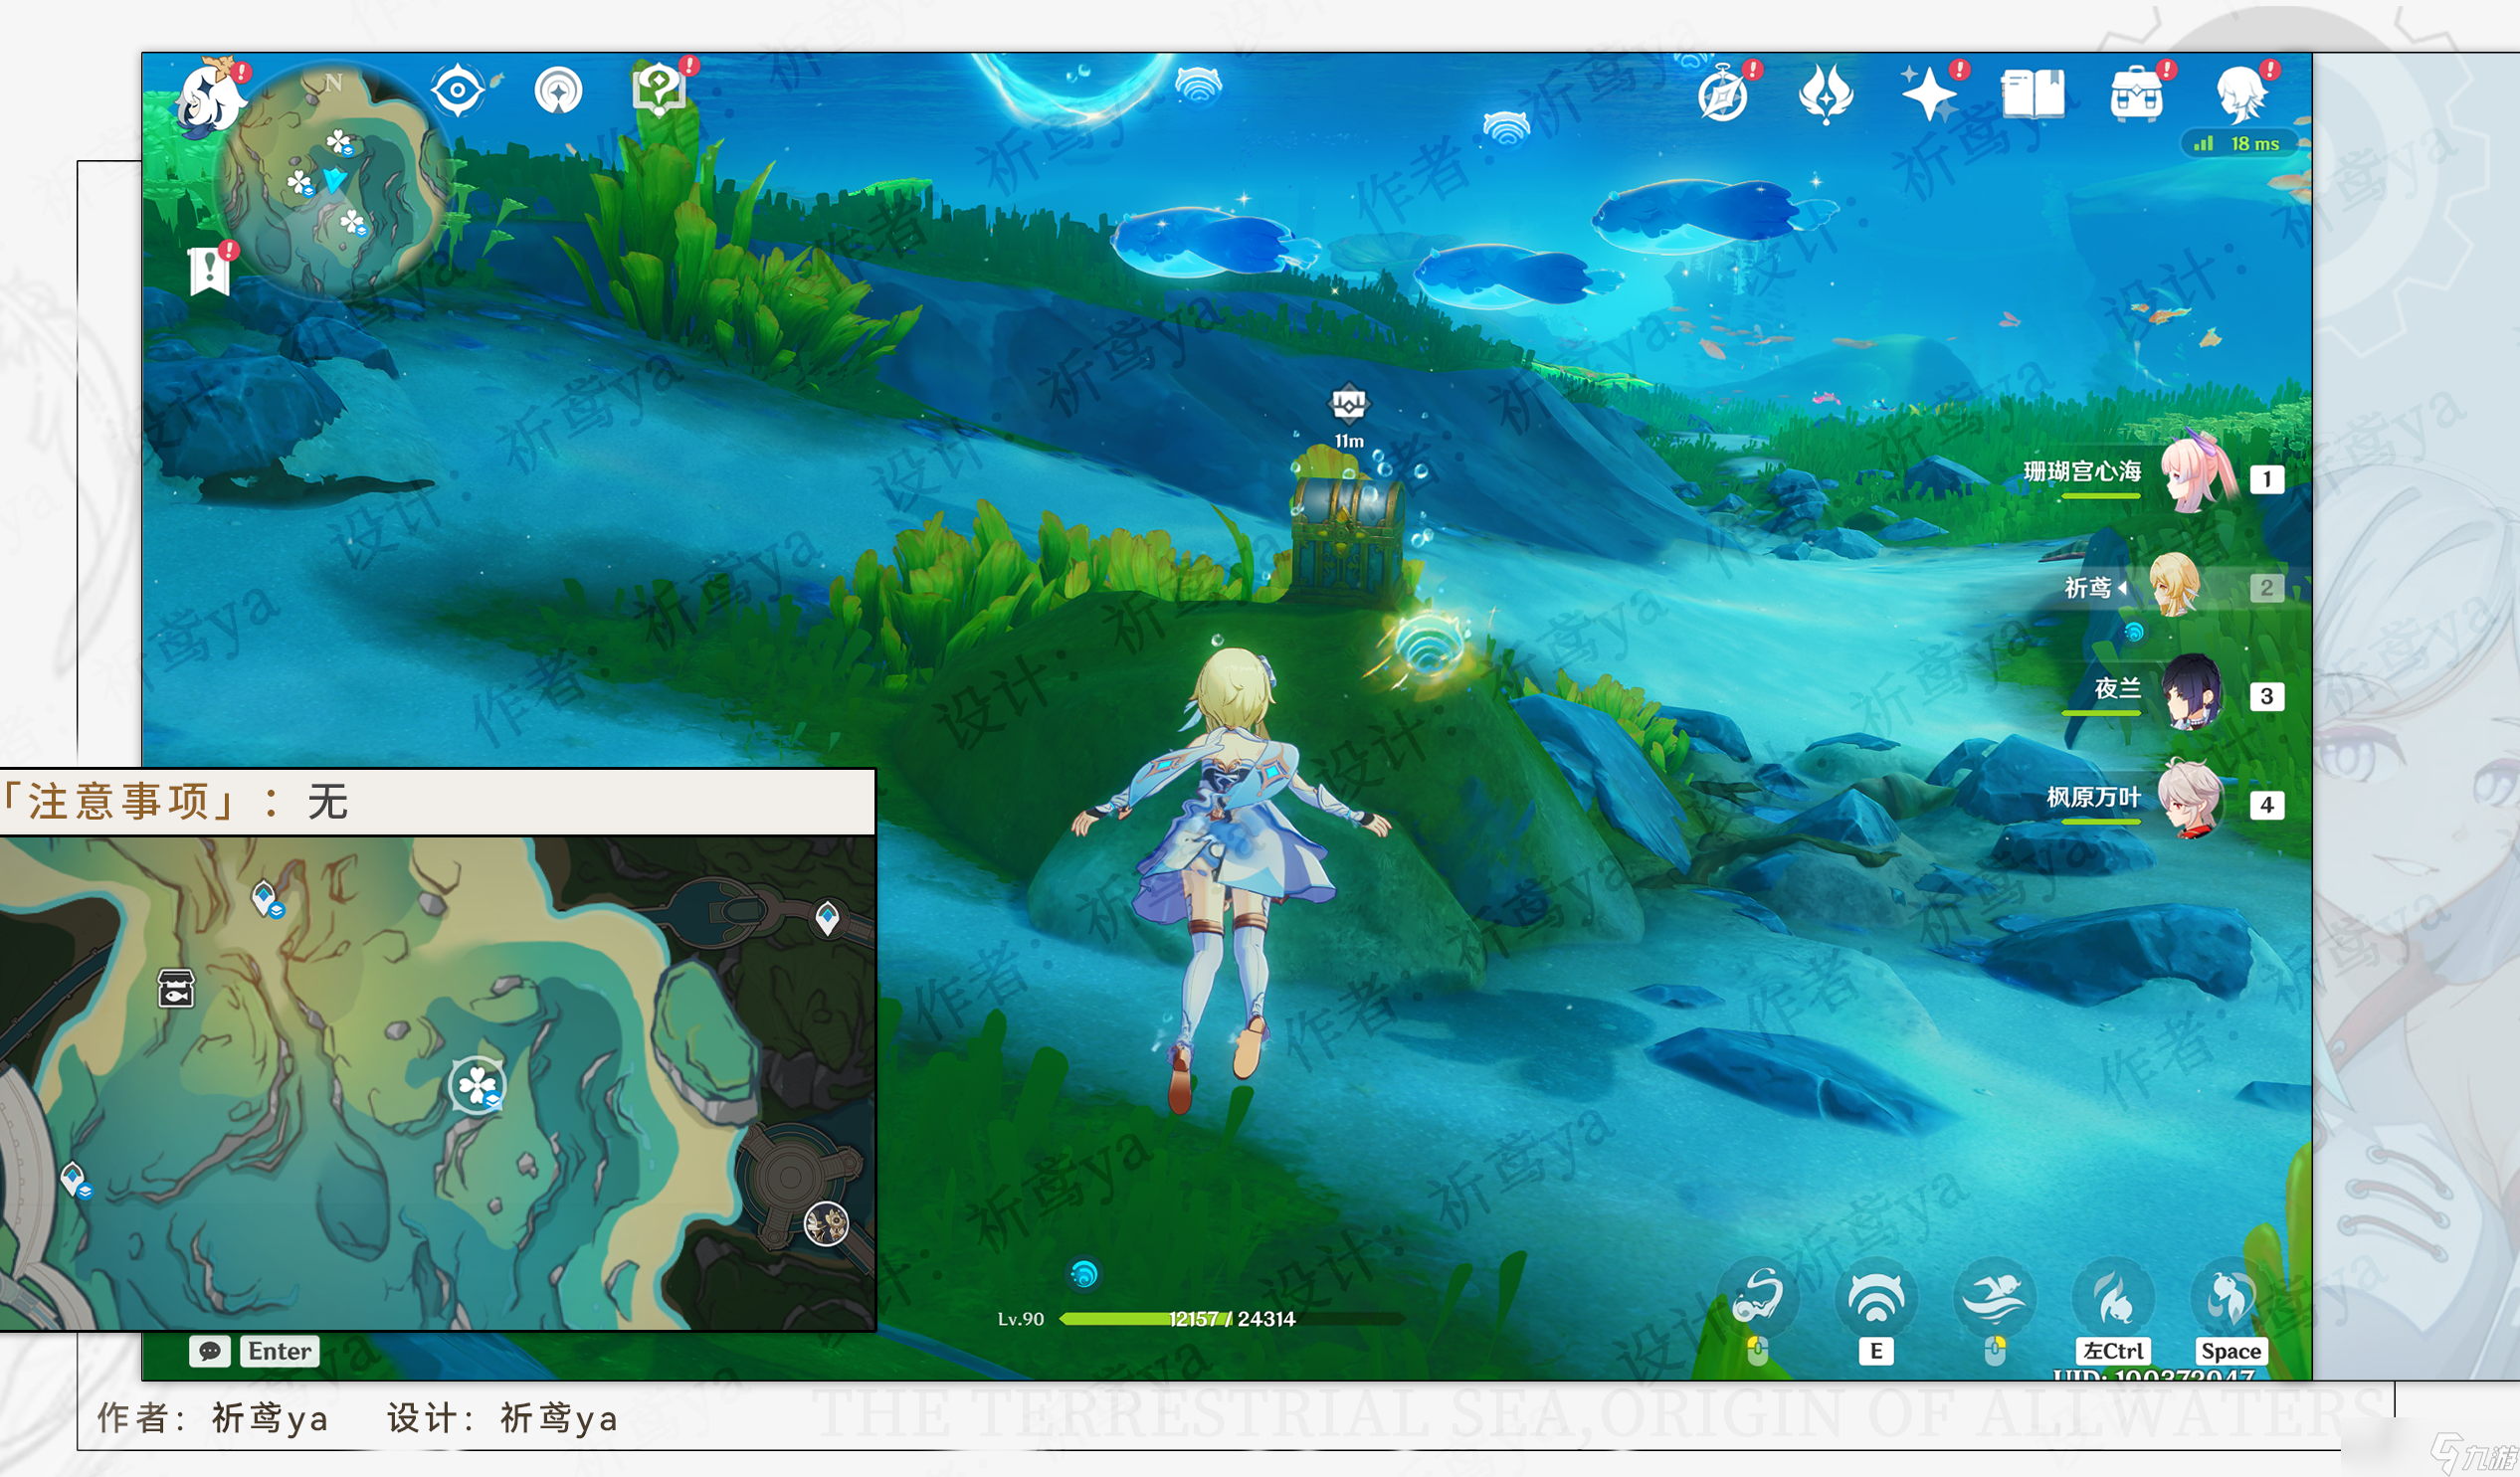
Task: Click the Enter chat key button
Action: click(x=279, y=1351)
